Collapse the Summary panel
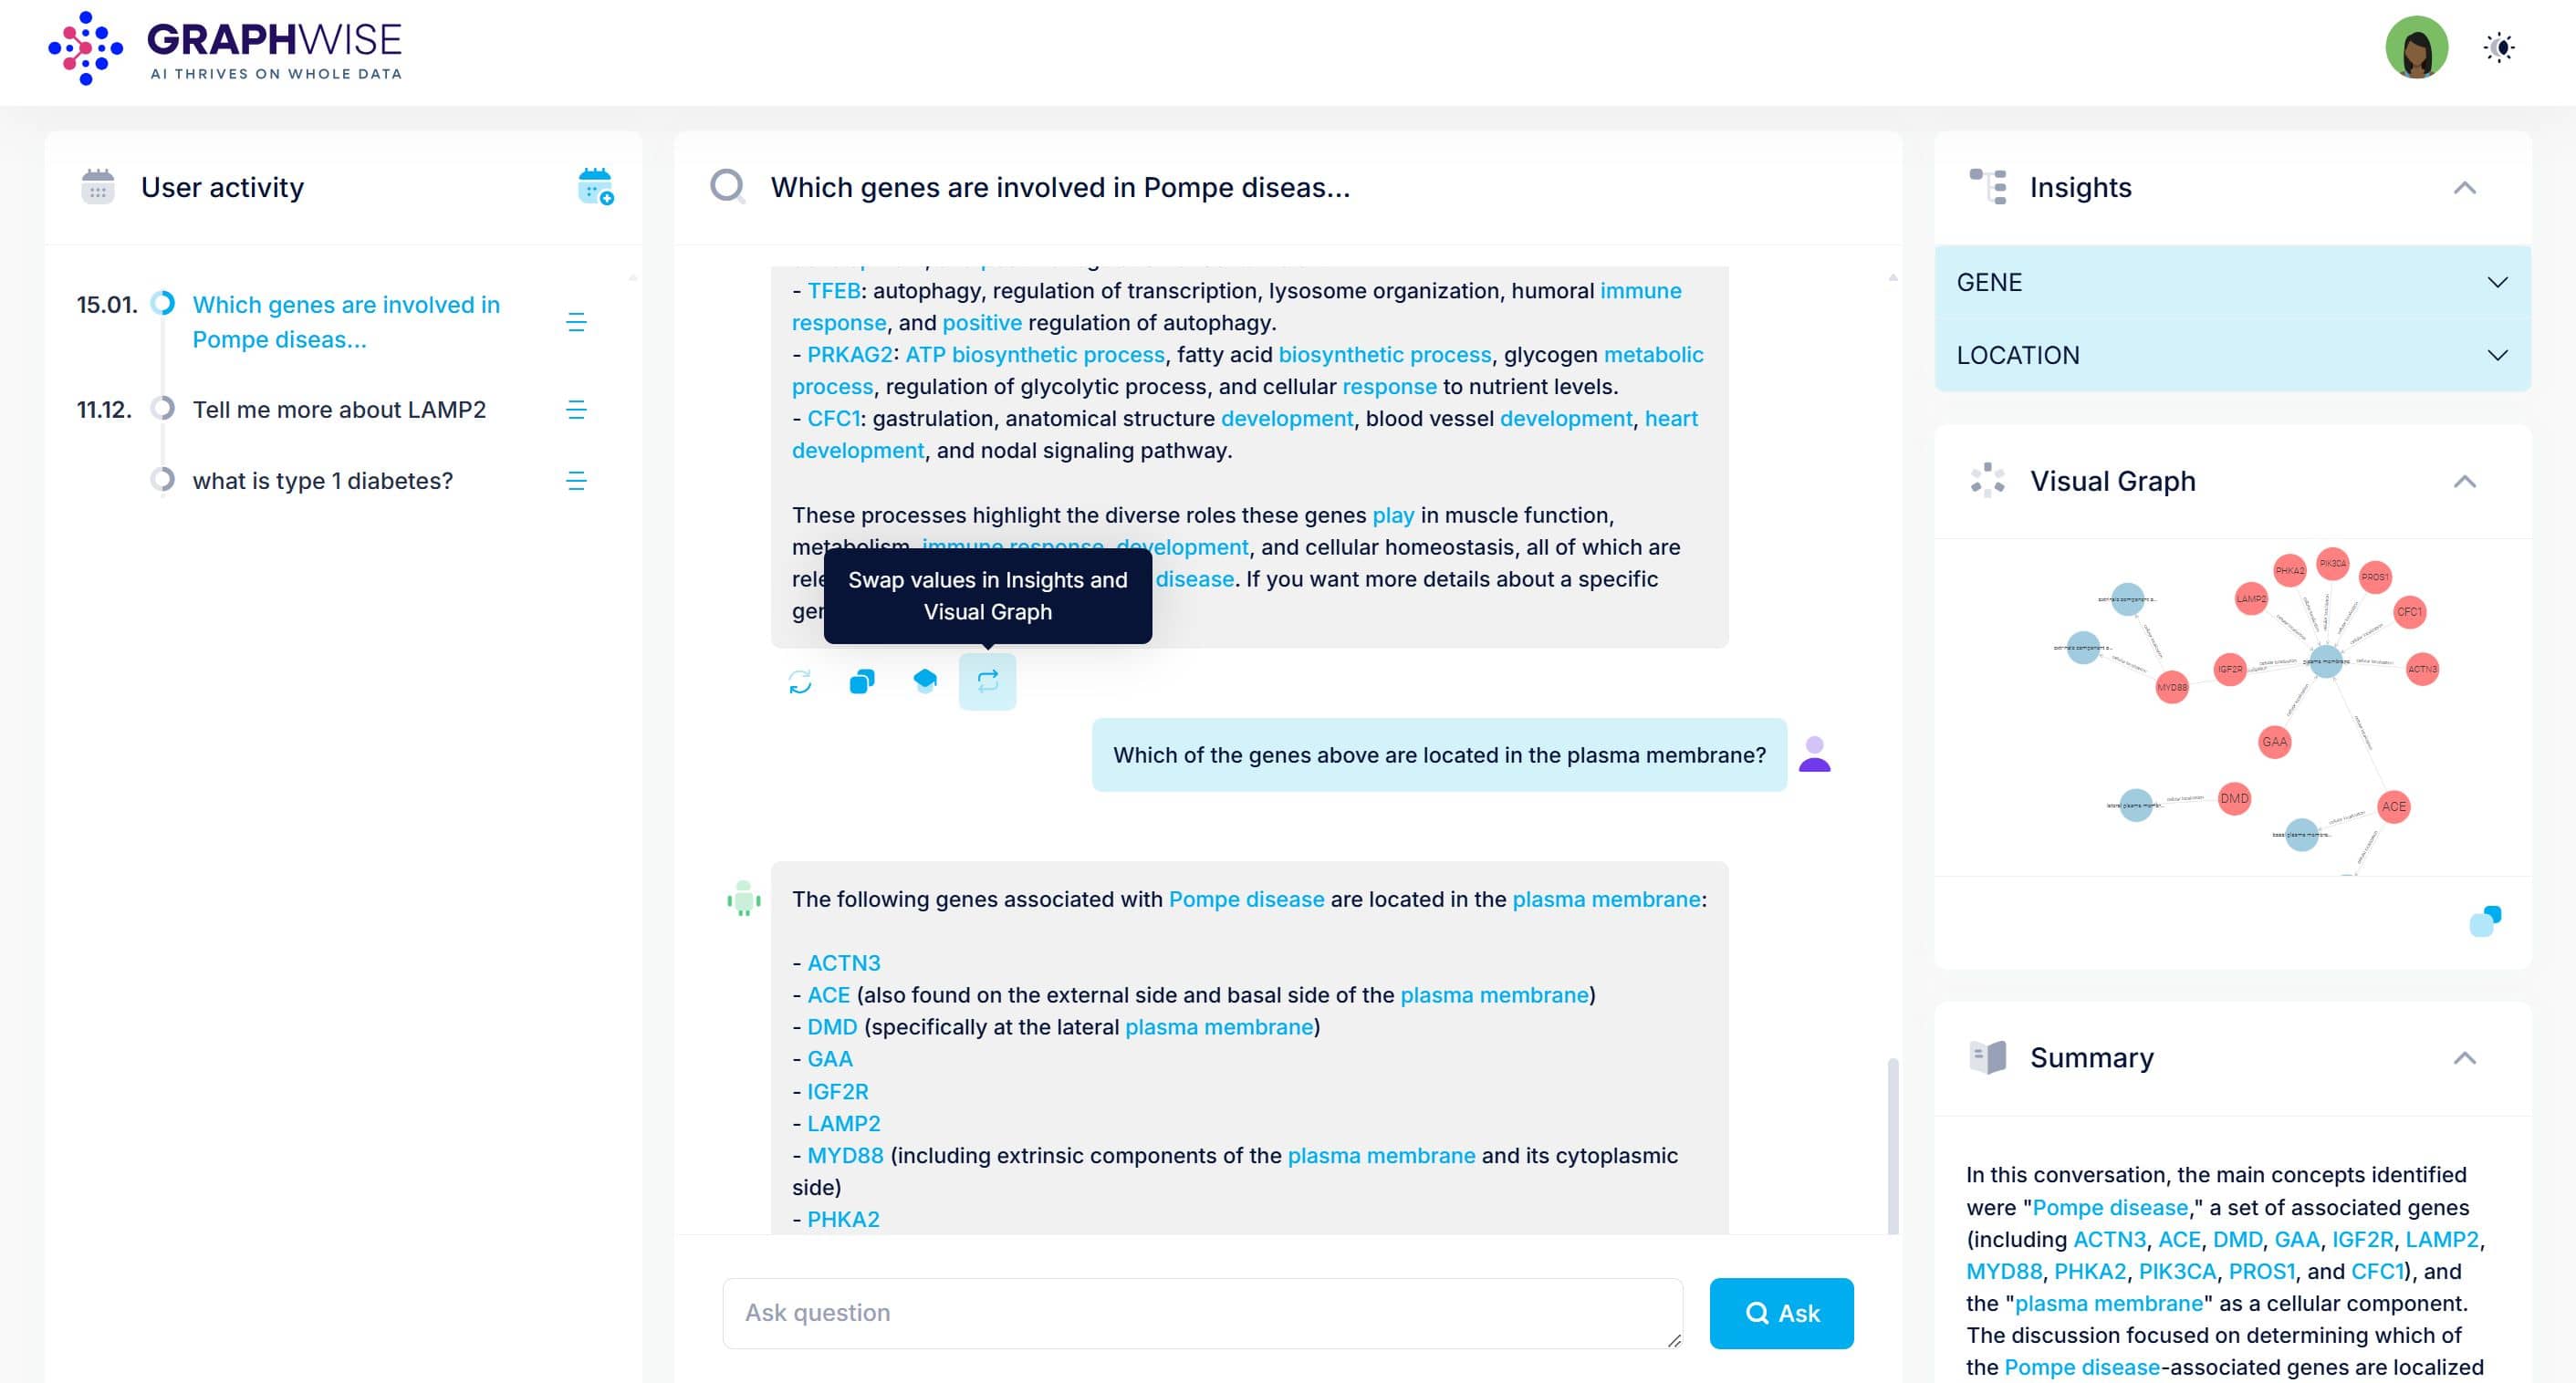Screen dimensions: 2576x1383 [x=2464, y=1058]
